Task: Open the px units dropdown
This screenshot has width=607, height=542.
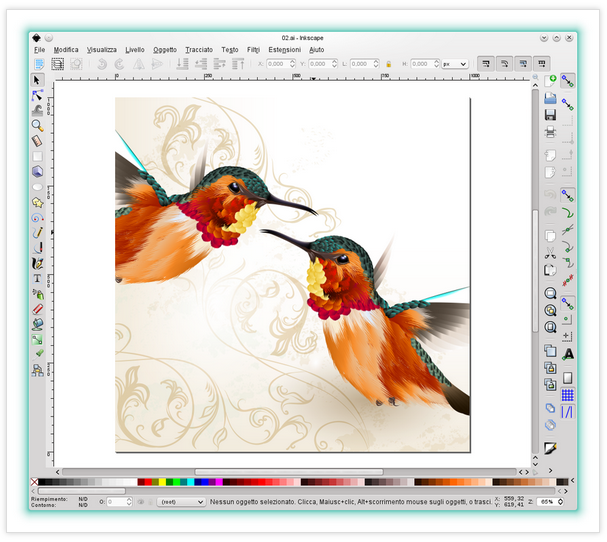Action: tap(454, 64)
